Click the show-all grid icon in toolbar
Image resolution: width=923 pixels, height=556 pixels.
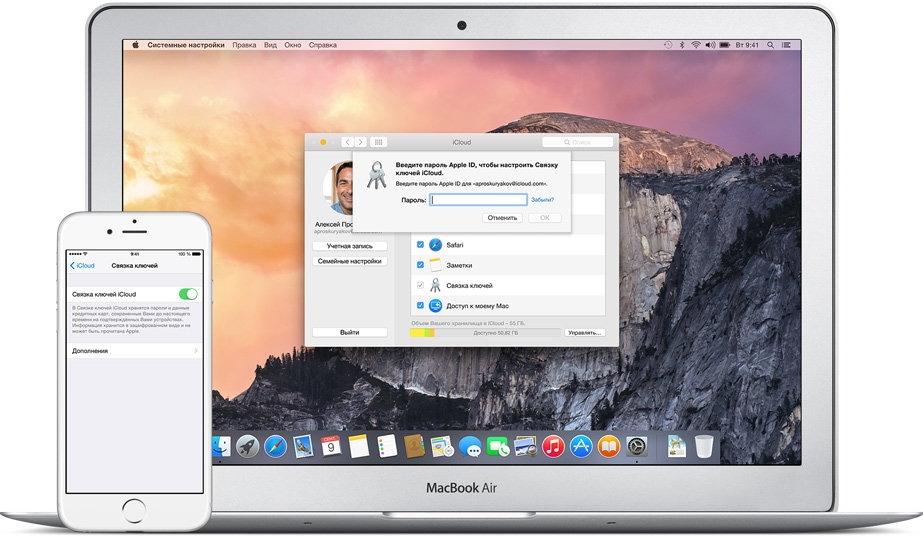tap(379, 143)
